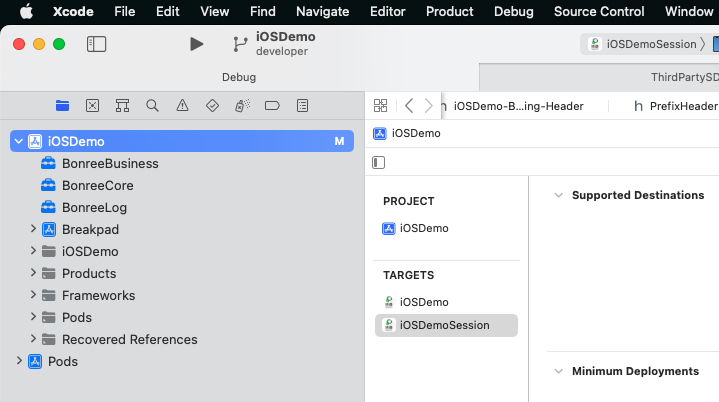Select the BonreeCore package

point(97,185)
